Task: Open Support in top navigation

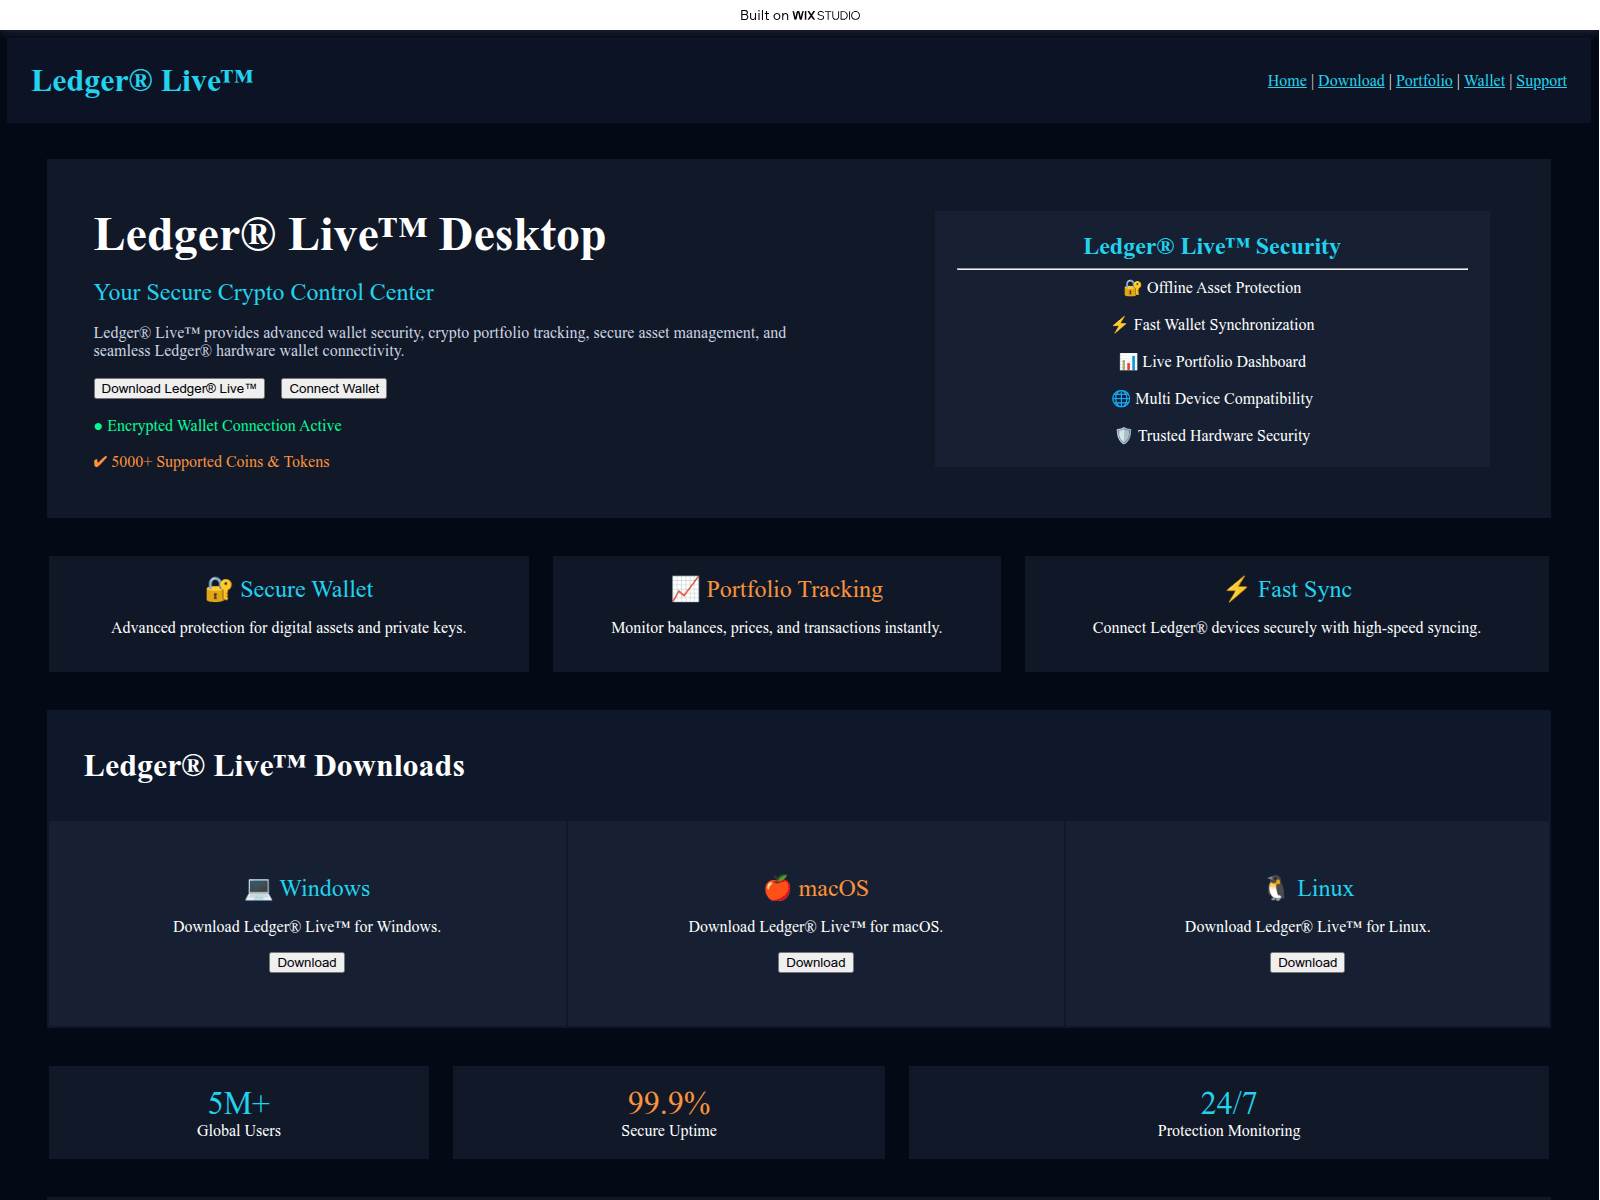Action: pos(1541,81)
